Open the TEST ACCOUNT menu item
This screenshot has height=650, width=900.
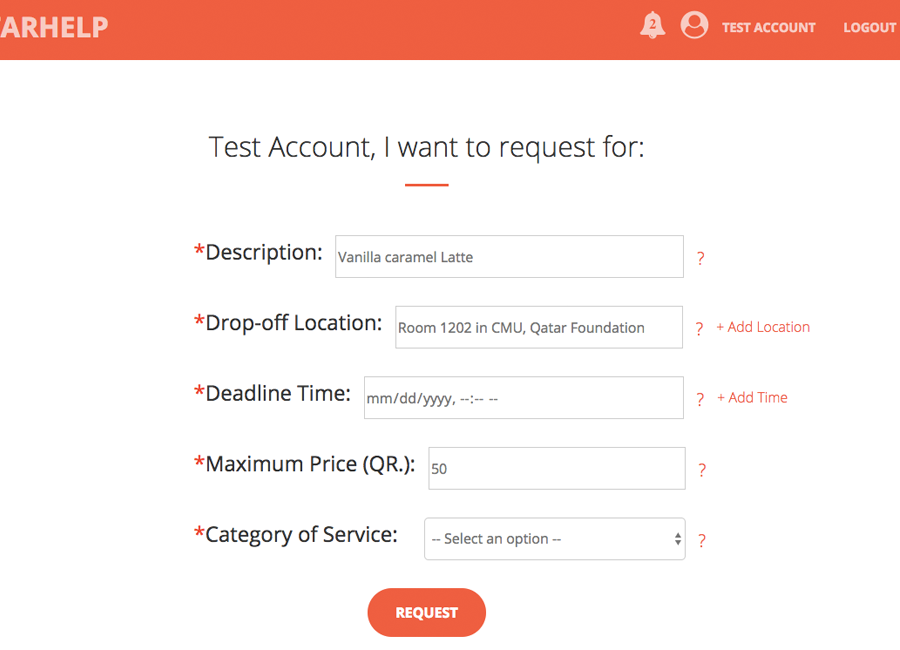point(769,28)
